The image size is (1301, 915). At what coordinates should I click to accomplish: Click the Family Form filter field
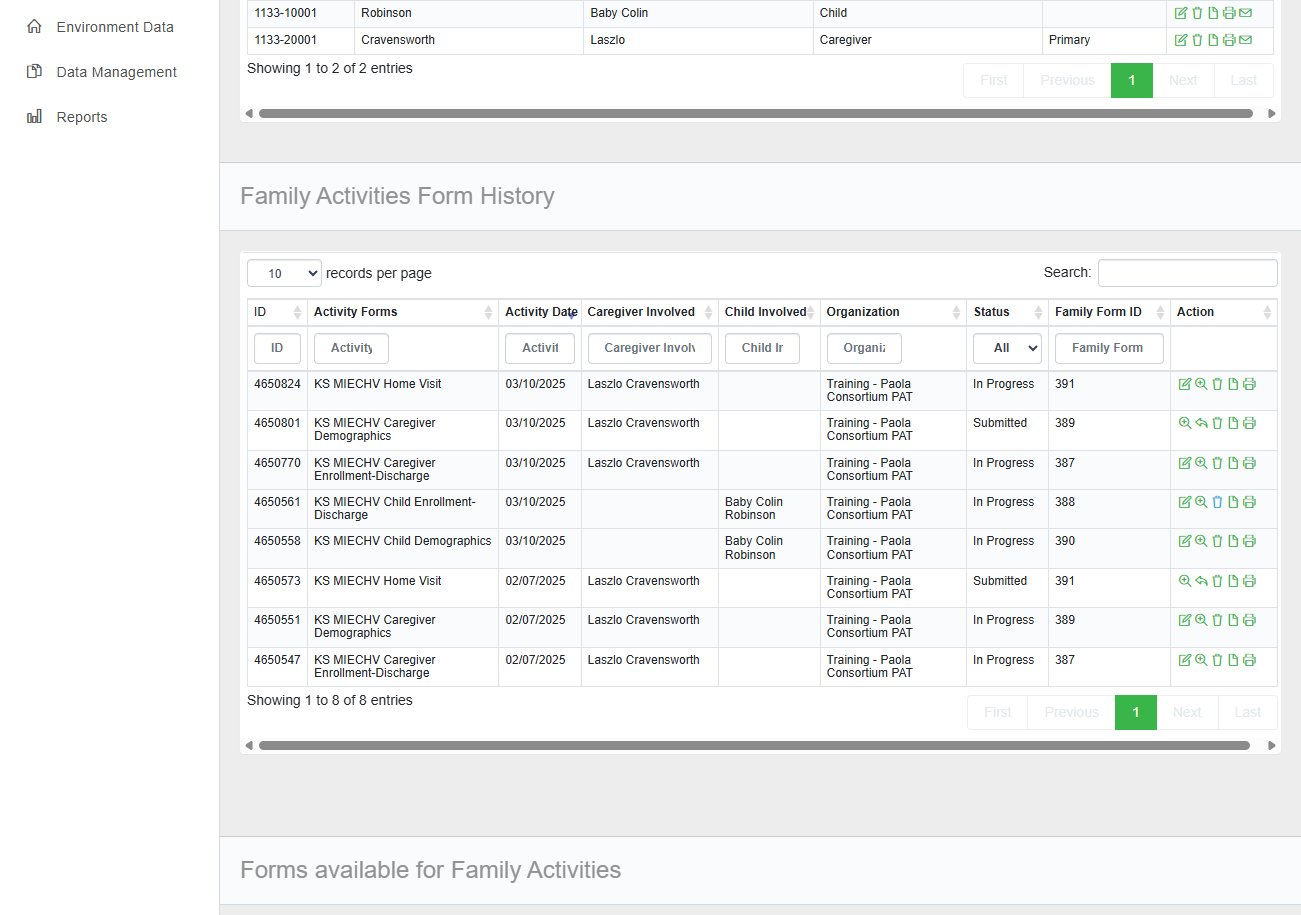point(1109,348)
